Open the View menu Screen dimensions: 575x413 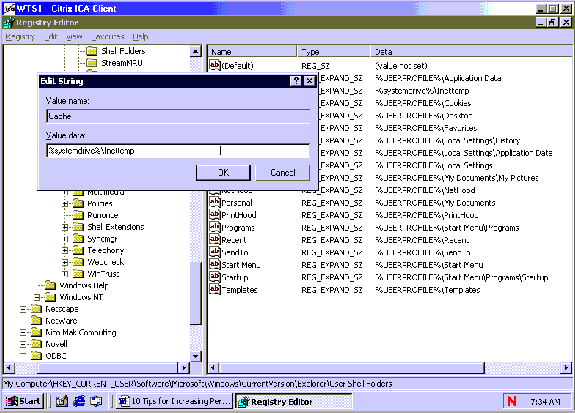click(74, 37)
